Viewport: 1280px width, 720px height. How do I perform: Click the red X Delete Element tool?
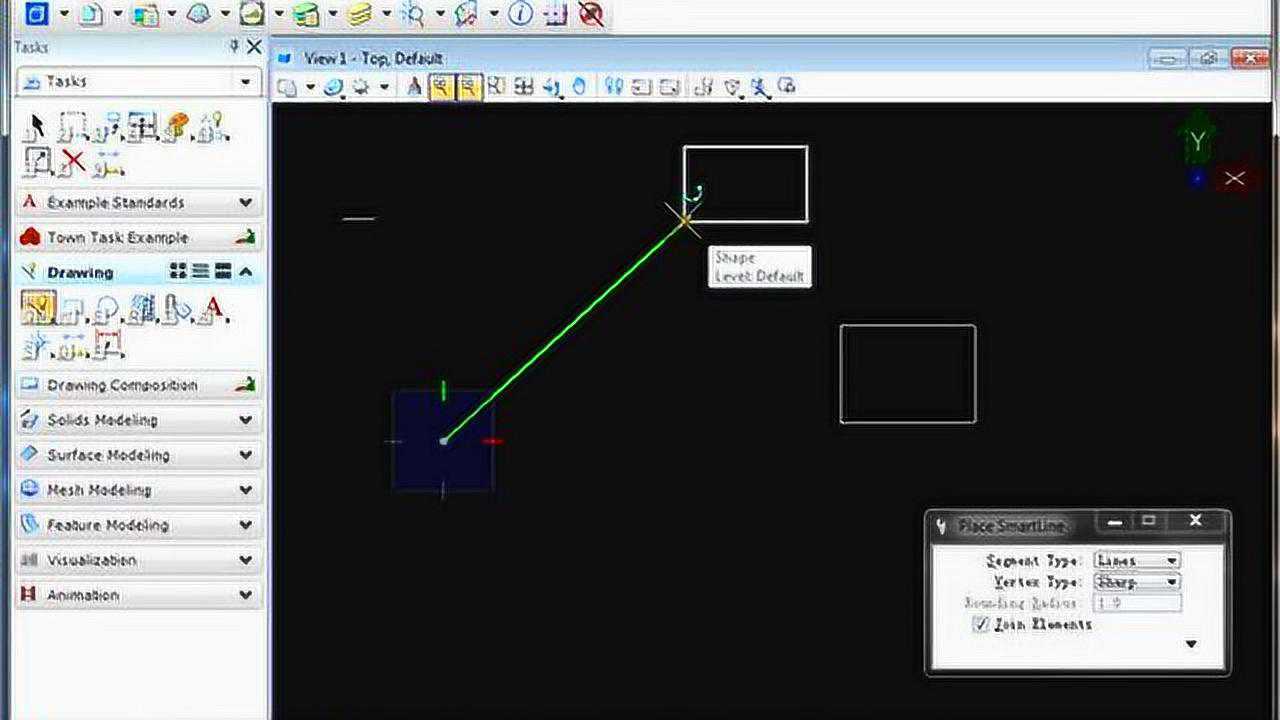pyautogui.click(x=72, y=160)
